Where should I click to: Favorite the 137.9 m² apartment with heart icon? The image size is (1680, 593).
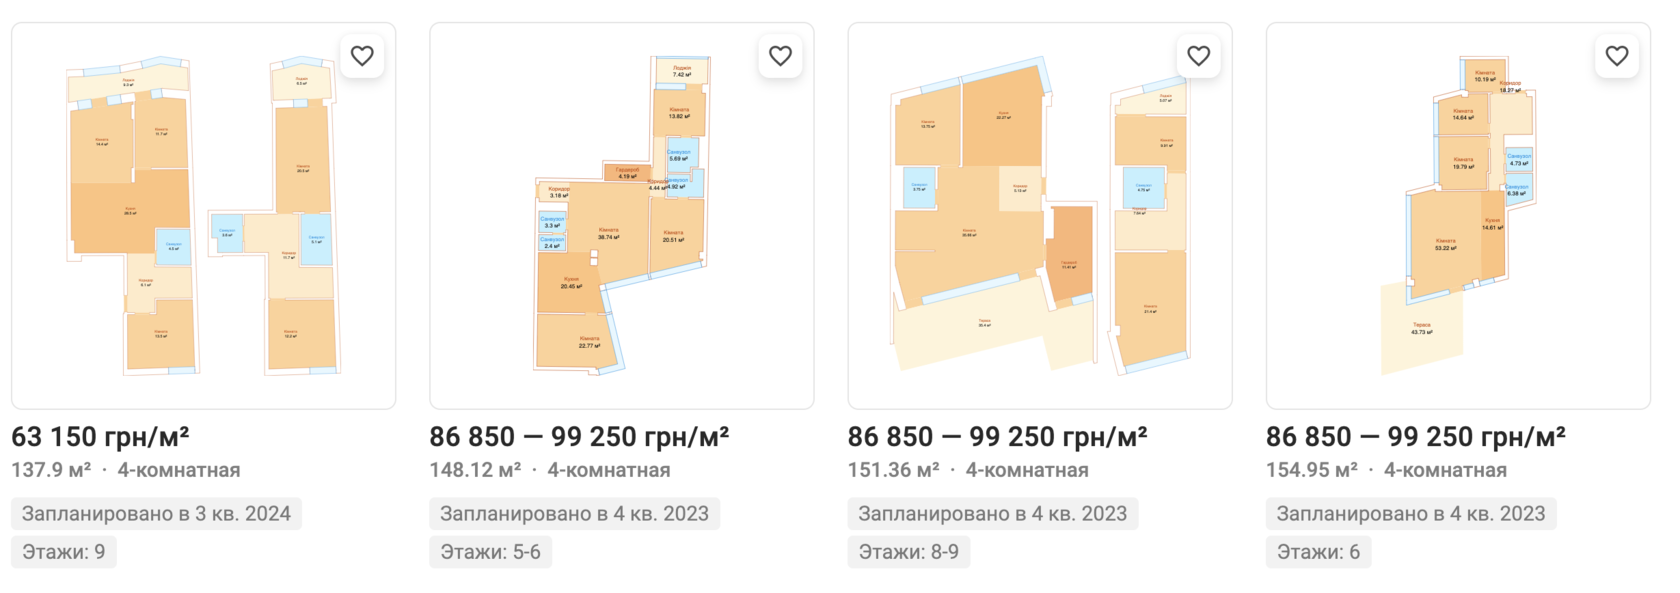click(362, 56)
